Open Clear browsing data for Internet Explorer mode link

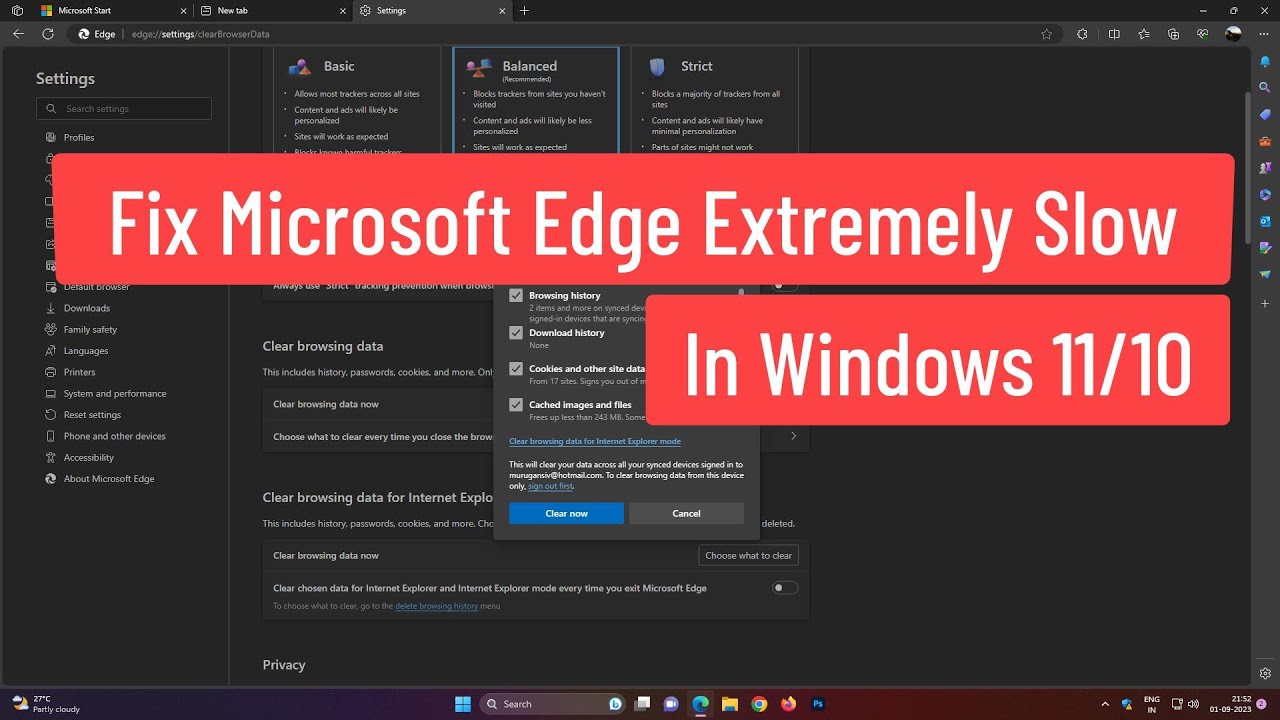pos(595,441)
